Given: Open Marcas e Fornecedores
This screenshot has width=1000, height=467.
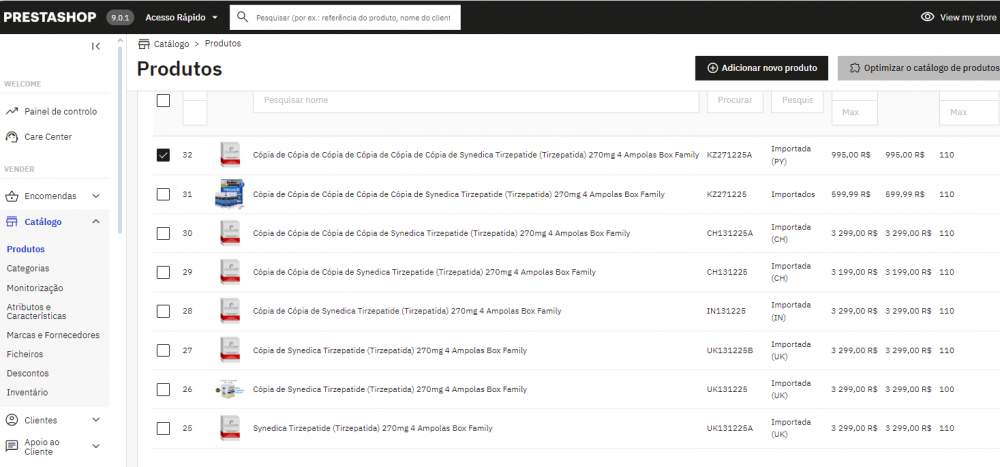Looking at the screenshot, I should click(53, 335).
